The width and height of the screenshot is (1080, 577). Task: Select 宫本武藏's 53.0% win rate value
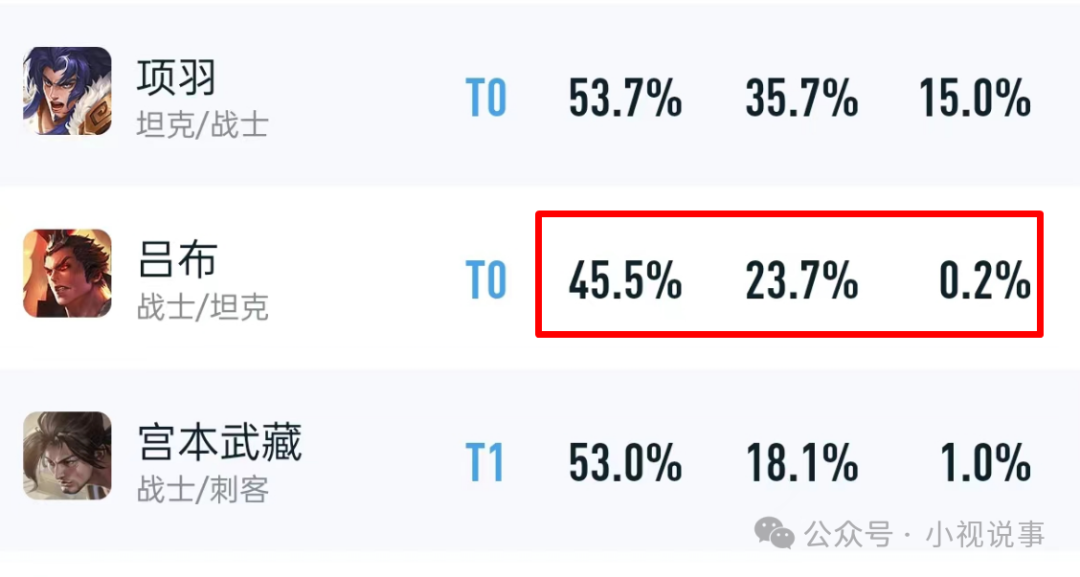point(625,462)
